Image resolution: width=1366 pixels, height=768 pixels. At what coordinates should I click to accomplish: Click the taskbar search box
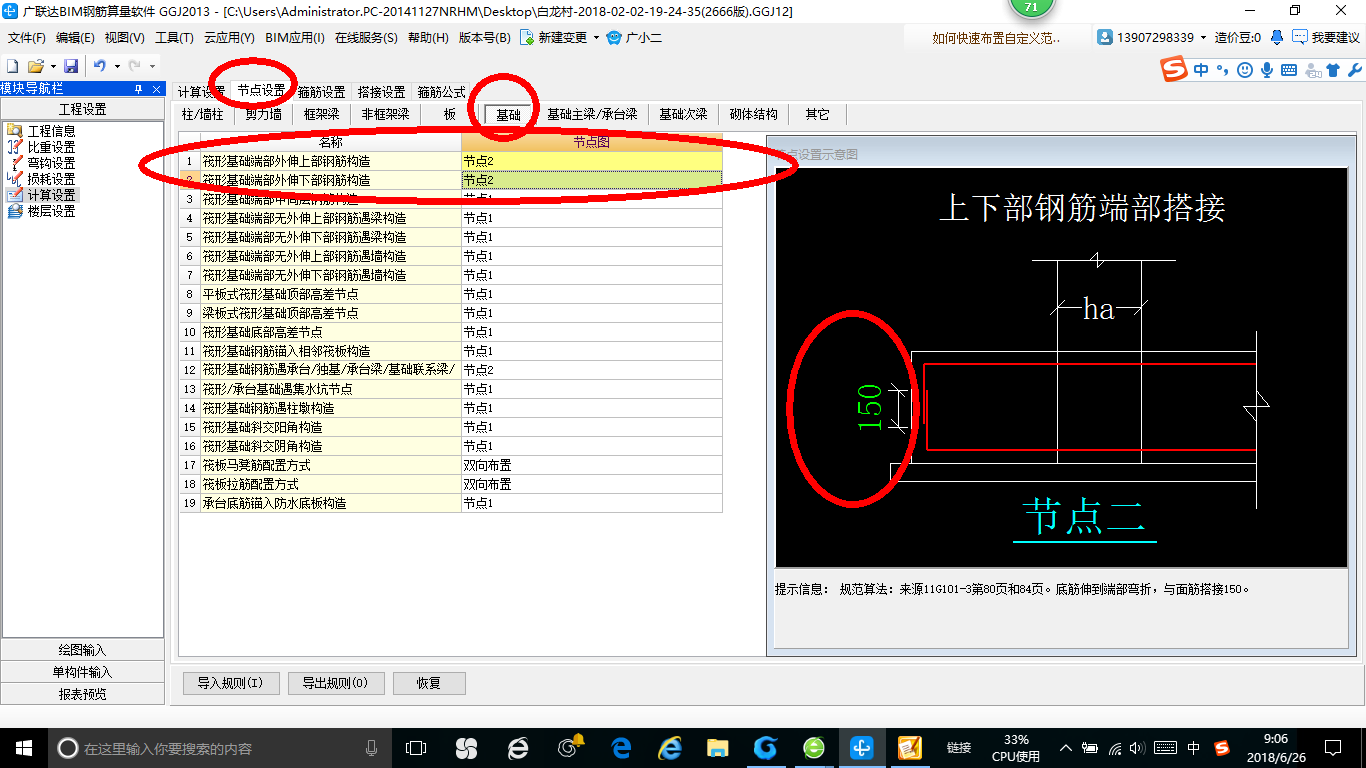220,748
